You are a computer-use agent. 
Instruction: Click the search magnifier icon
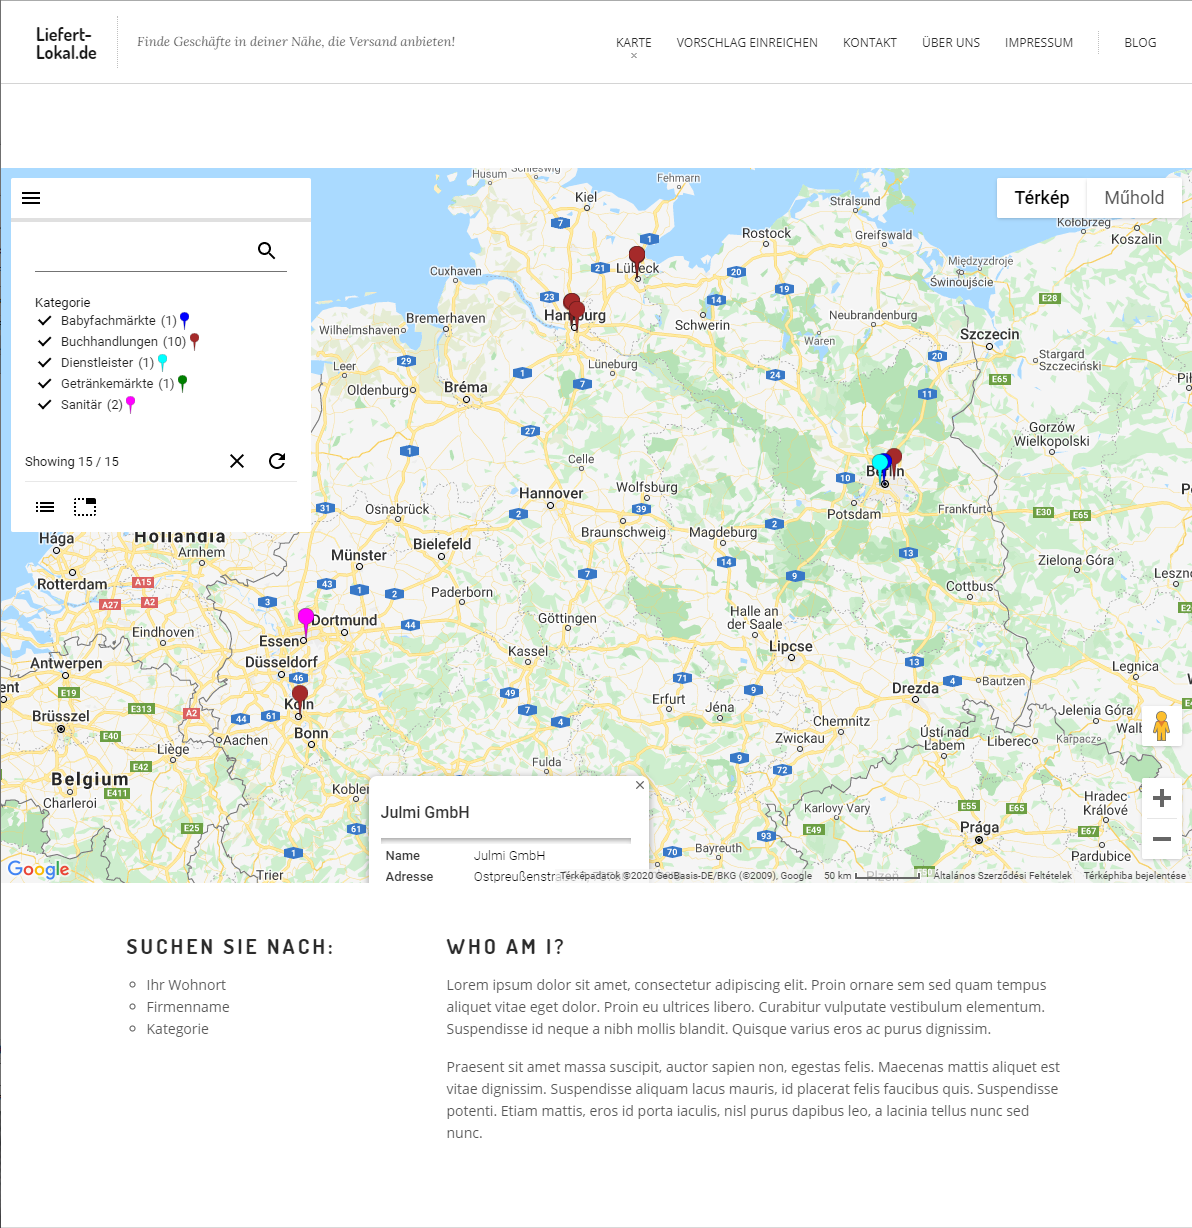coord(266,251)
